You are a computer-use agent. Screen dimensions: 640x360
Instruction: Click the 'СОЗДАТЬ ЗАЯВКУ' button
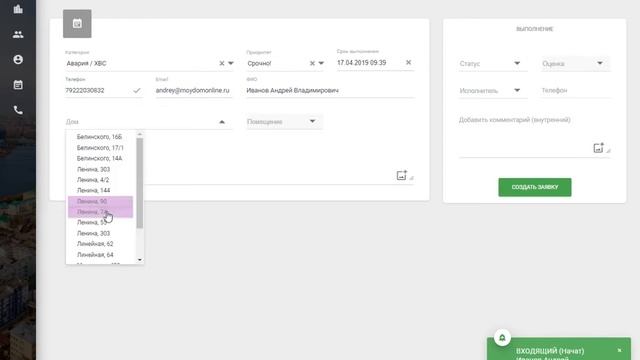[535, 187]
